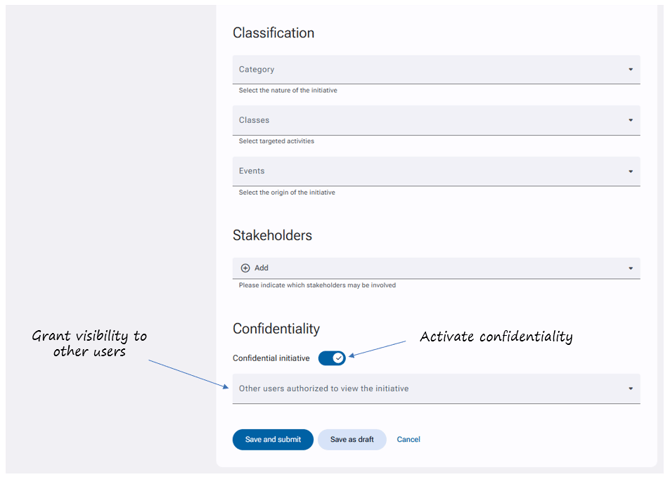670x477 pixels.
Task: Click the Confidential initiative label
Action: coord(271,358)
